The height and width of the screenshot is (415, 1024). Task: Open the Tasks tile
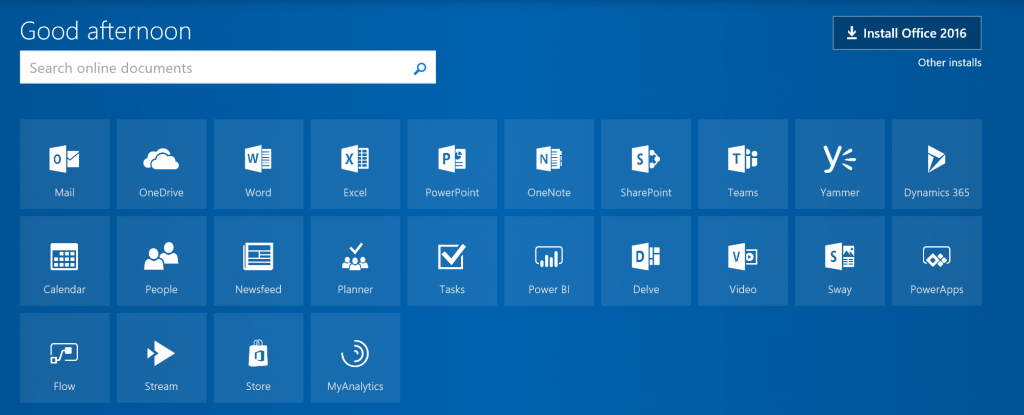452,261
